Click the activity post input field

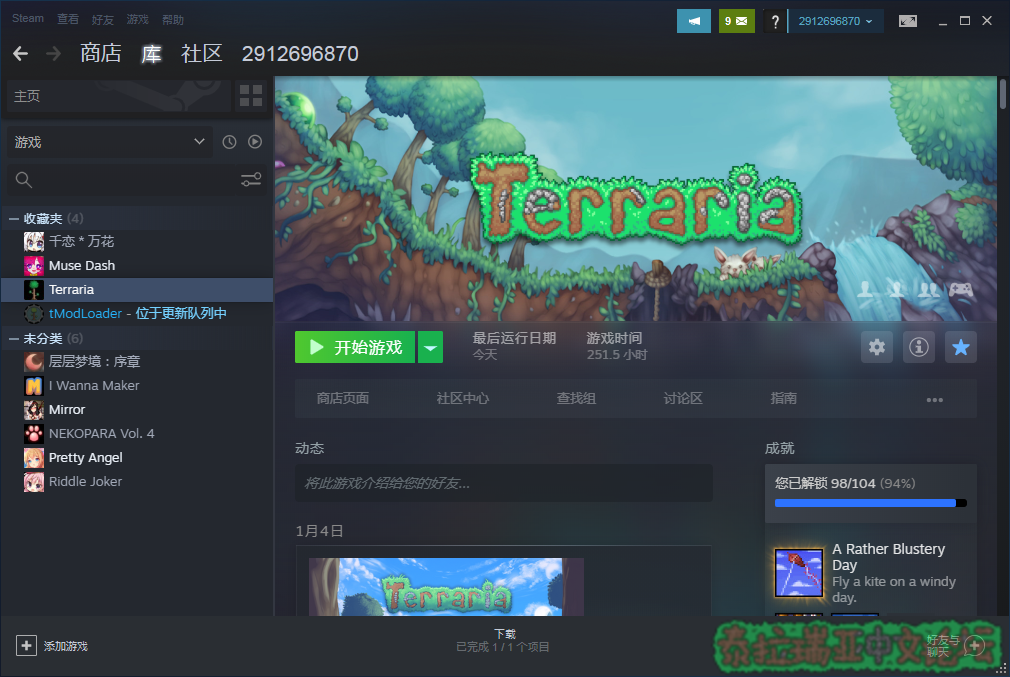click(504, 483)
